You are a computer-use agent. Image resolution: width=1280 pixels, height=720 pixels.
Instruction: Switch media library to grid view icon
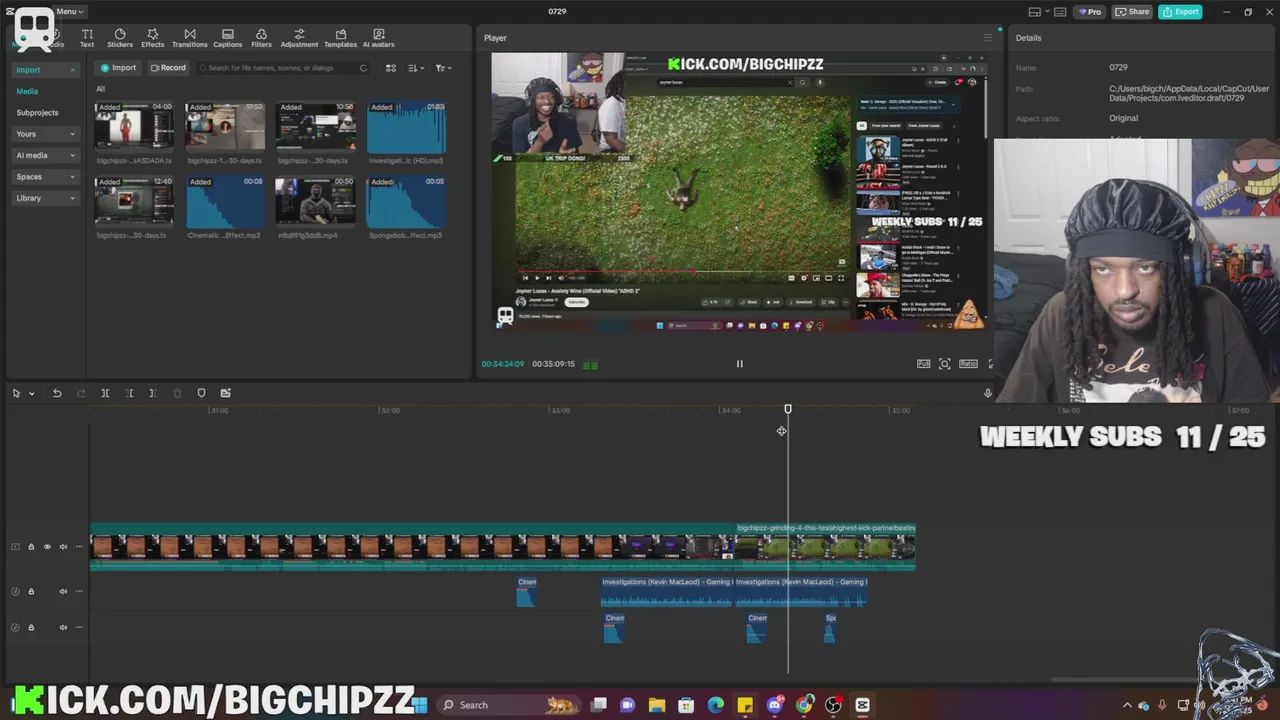391,68
